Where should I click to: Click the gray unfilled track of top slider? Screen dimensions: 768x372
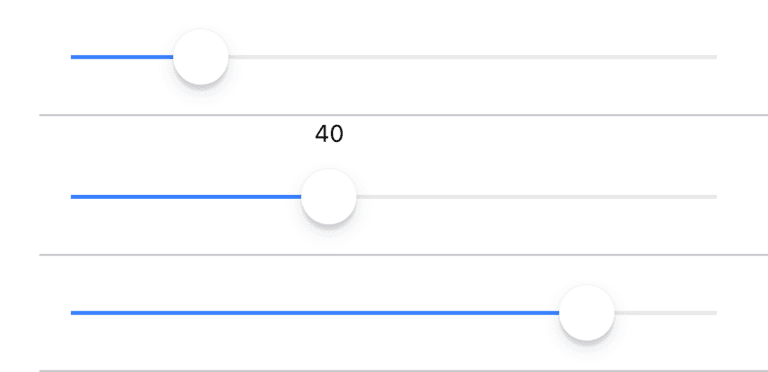click(x=473, y=57)
